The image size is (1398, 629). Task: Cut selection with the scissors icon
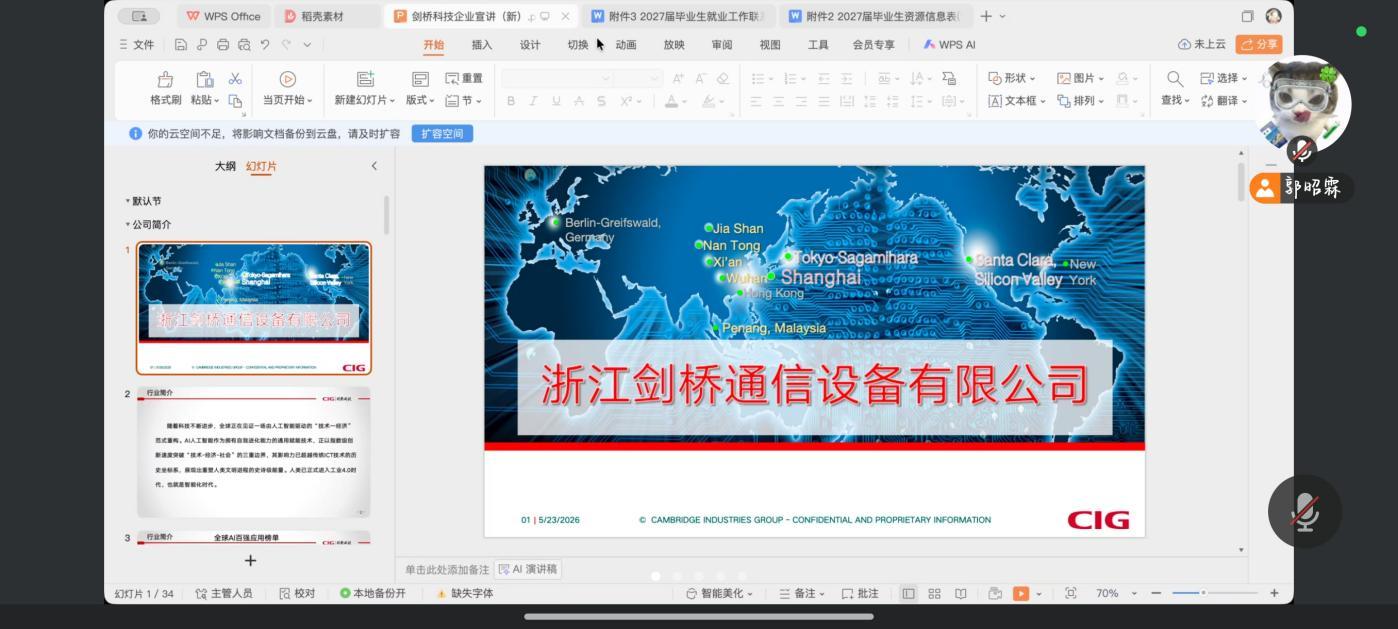[x=235, y=78]
